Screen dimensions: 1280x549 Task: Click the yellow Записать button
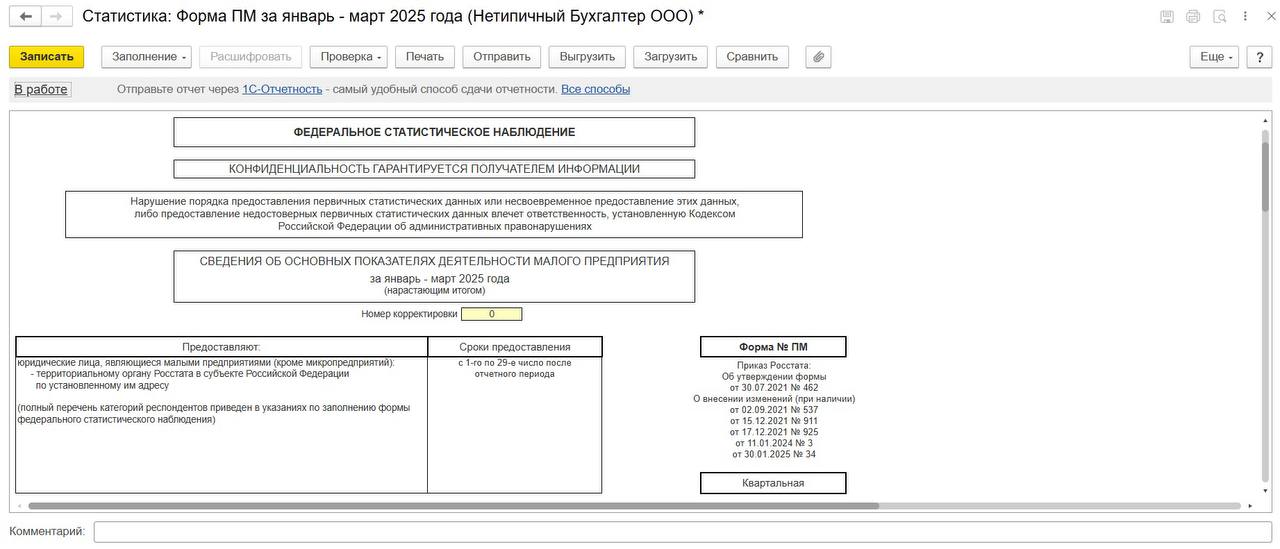pyautogui.click(x=47, y=57)
